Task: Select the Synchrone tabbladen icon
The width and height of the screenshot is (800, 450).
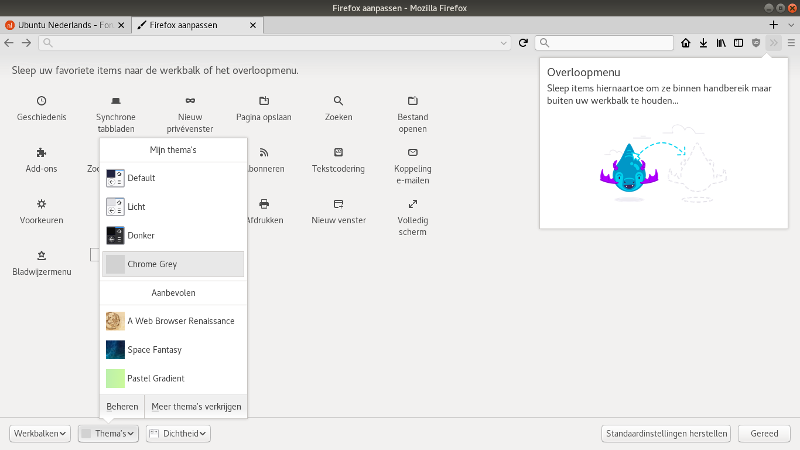Action: coord(116,101)
